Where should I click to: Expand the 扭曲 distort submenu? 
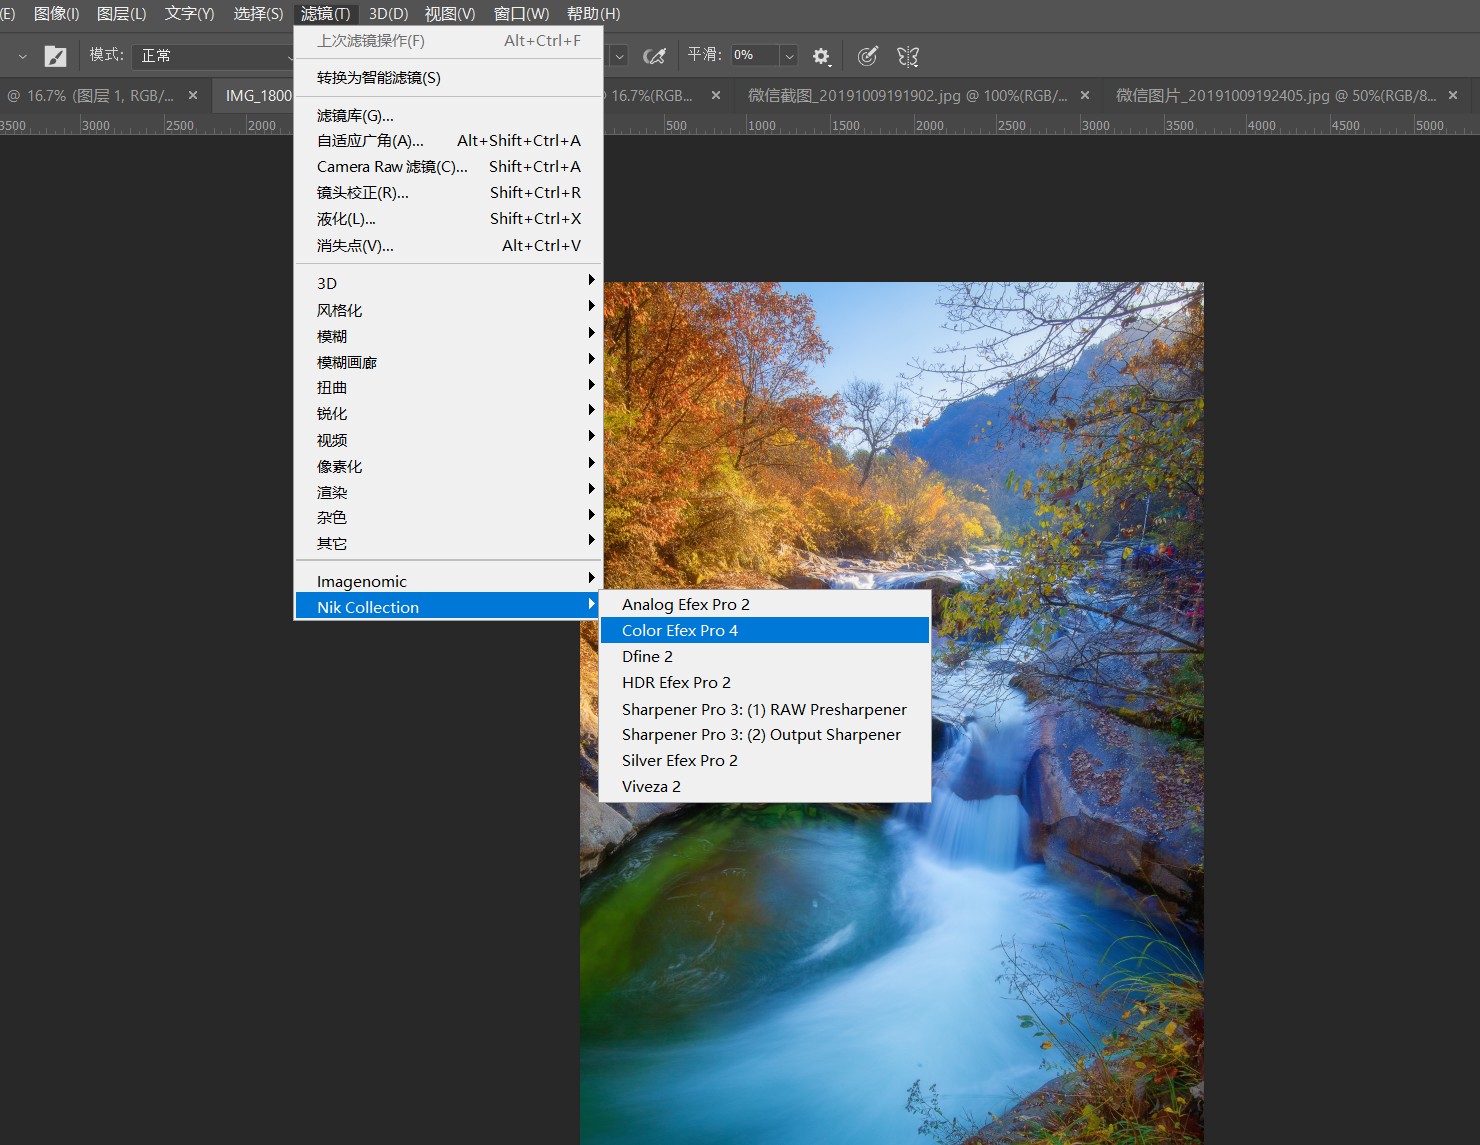point(449,388)
